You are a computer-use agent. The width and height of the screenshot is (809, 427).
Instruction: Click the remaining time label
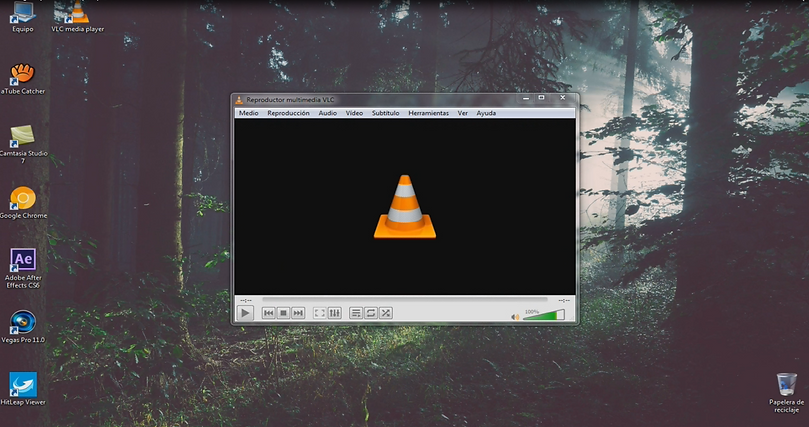pos(564,300)
